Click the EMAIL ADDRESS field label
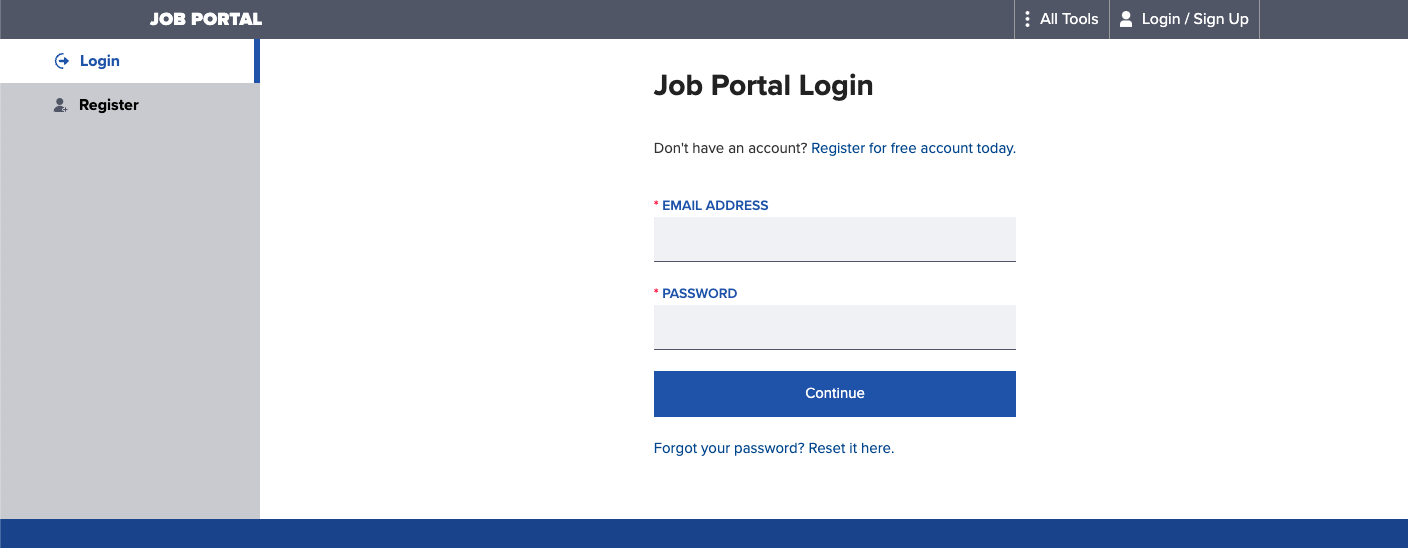 715,205
